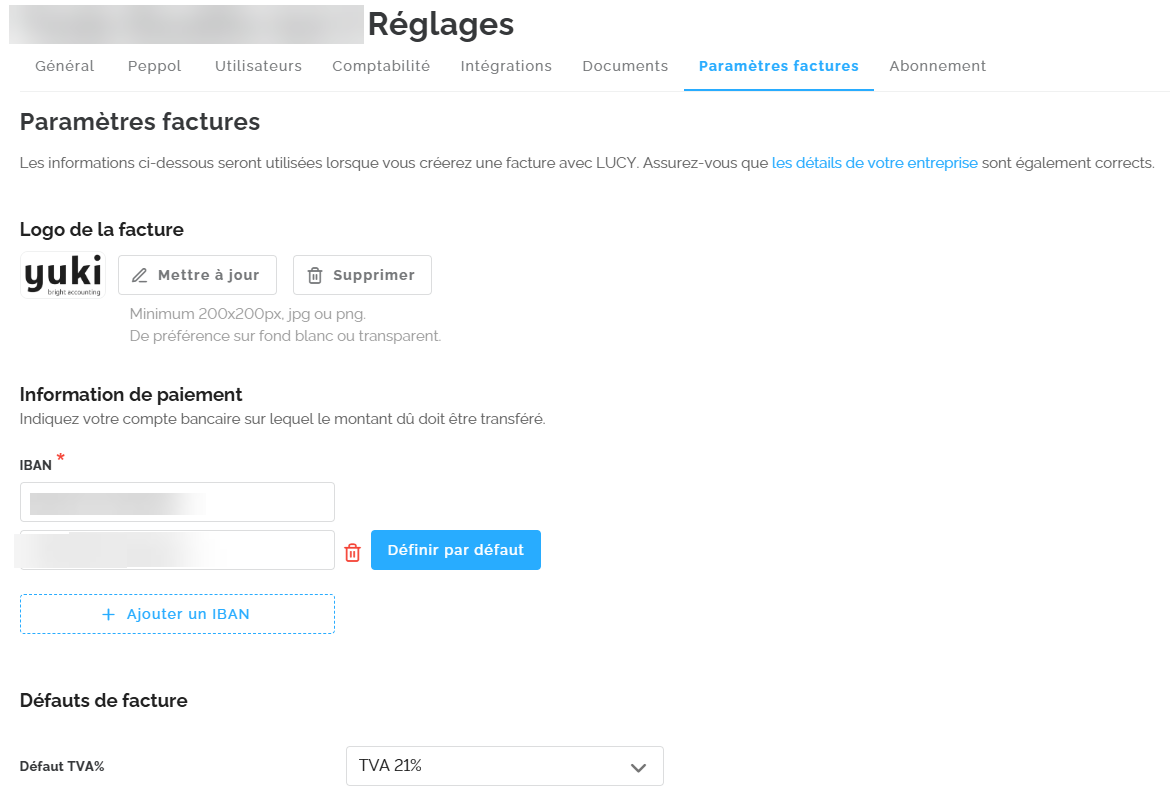Expand the Défaut TVA% dropdown chevron
Screen dimensions: 1170x800
point(638,767)
